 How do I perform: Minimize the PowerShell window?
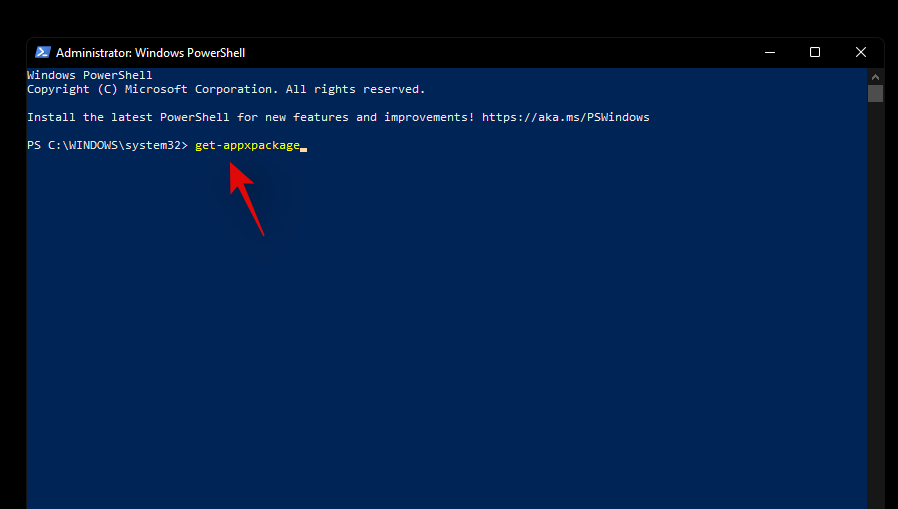tap(769, 52)
